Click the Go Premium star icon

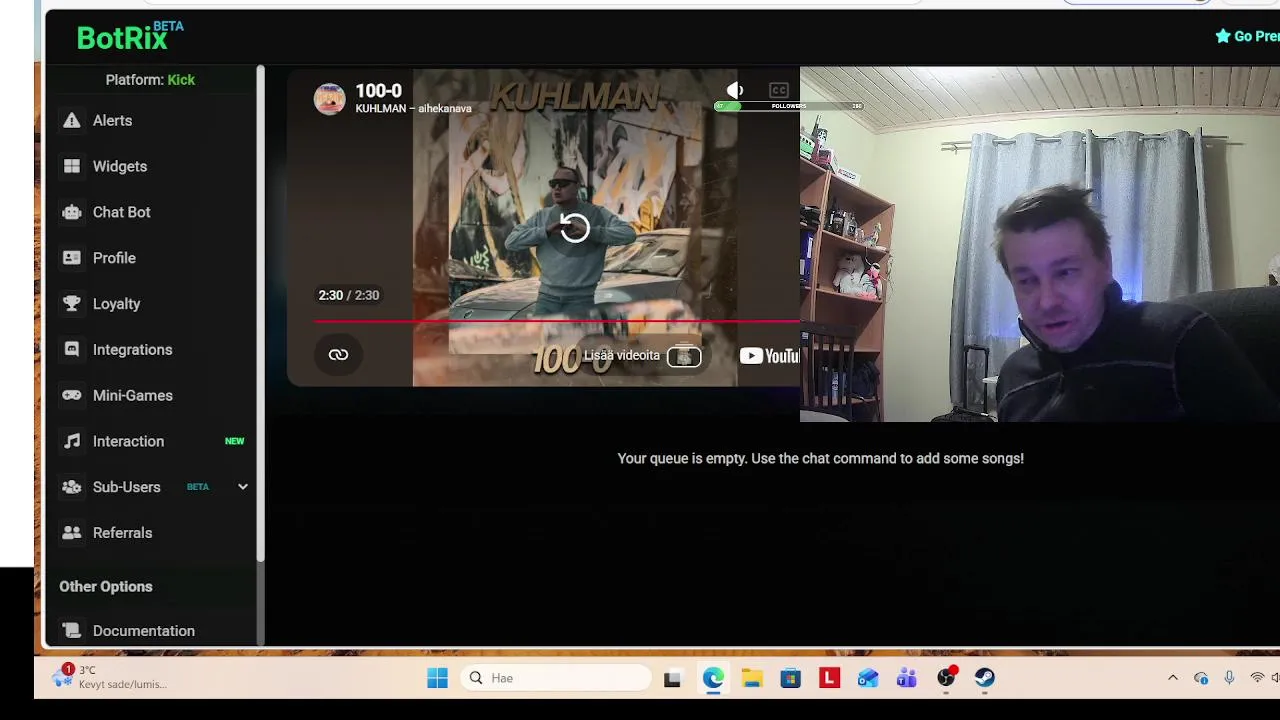point(1223,36)
